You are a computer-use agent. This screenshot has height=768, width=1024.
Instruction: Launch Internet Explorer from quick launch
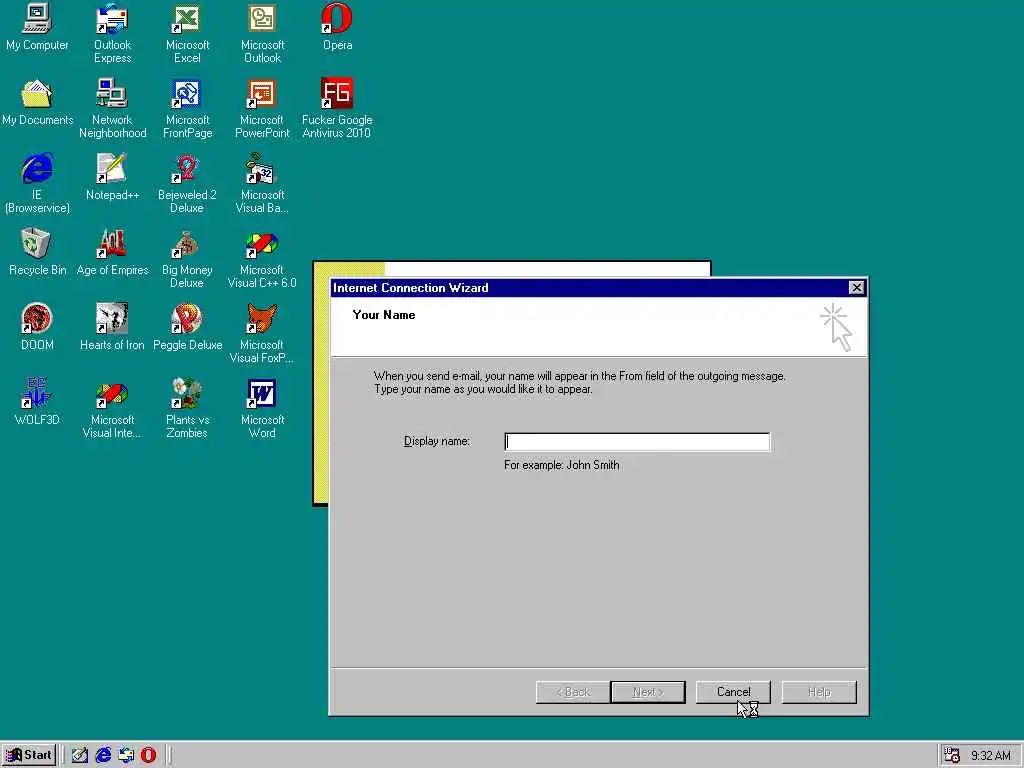[x=103, y=755]
